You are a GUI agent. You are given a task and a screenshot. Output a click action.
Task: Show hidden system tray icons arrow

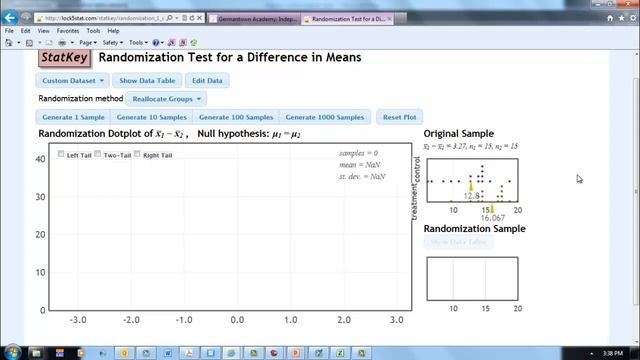coord(591,353)
